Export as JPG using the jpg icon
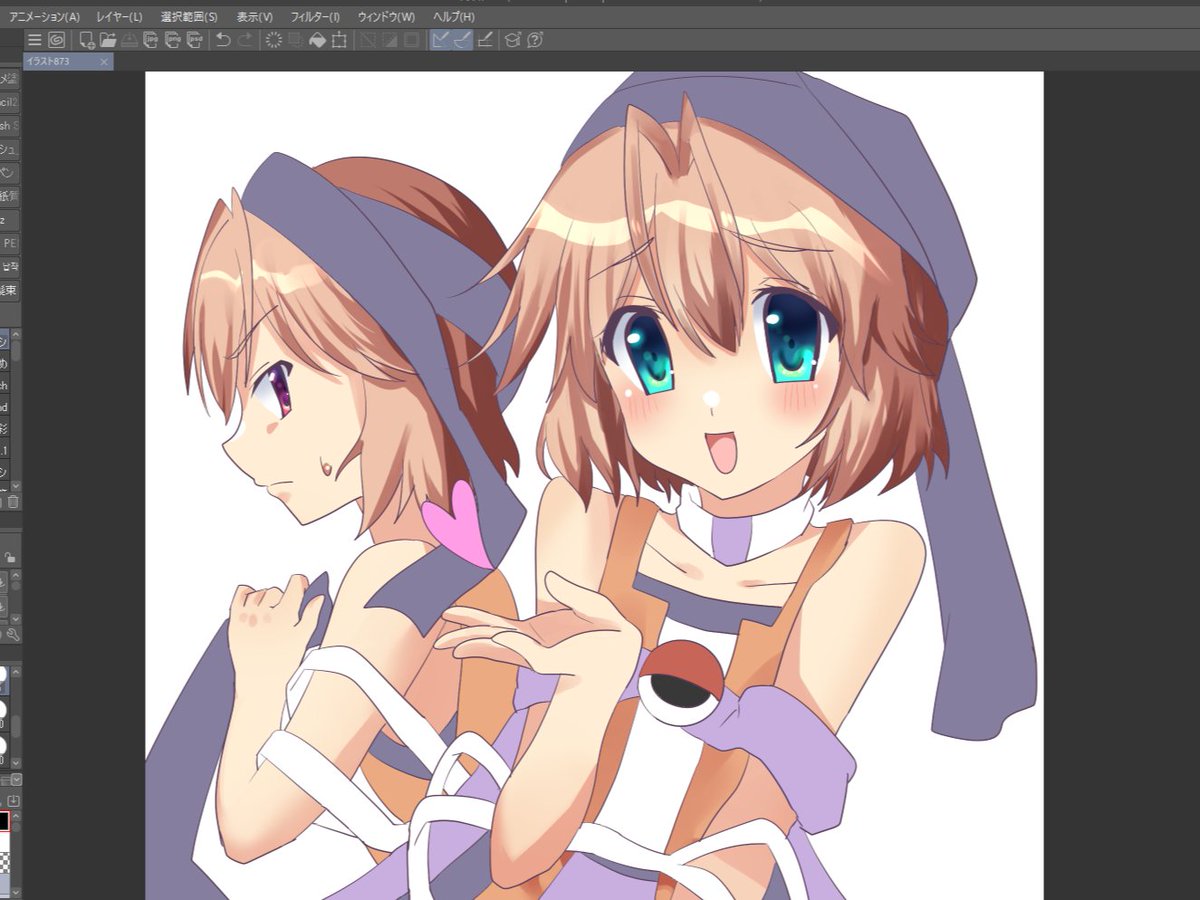The width and height of the screenshot is (1200, 900). click(x=151, y=40)
